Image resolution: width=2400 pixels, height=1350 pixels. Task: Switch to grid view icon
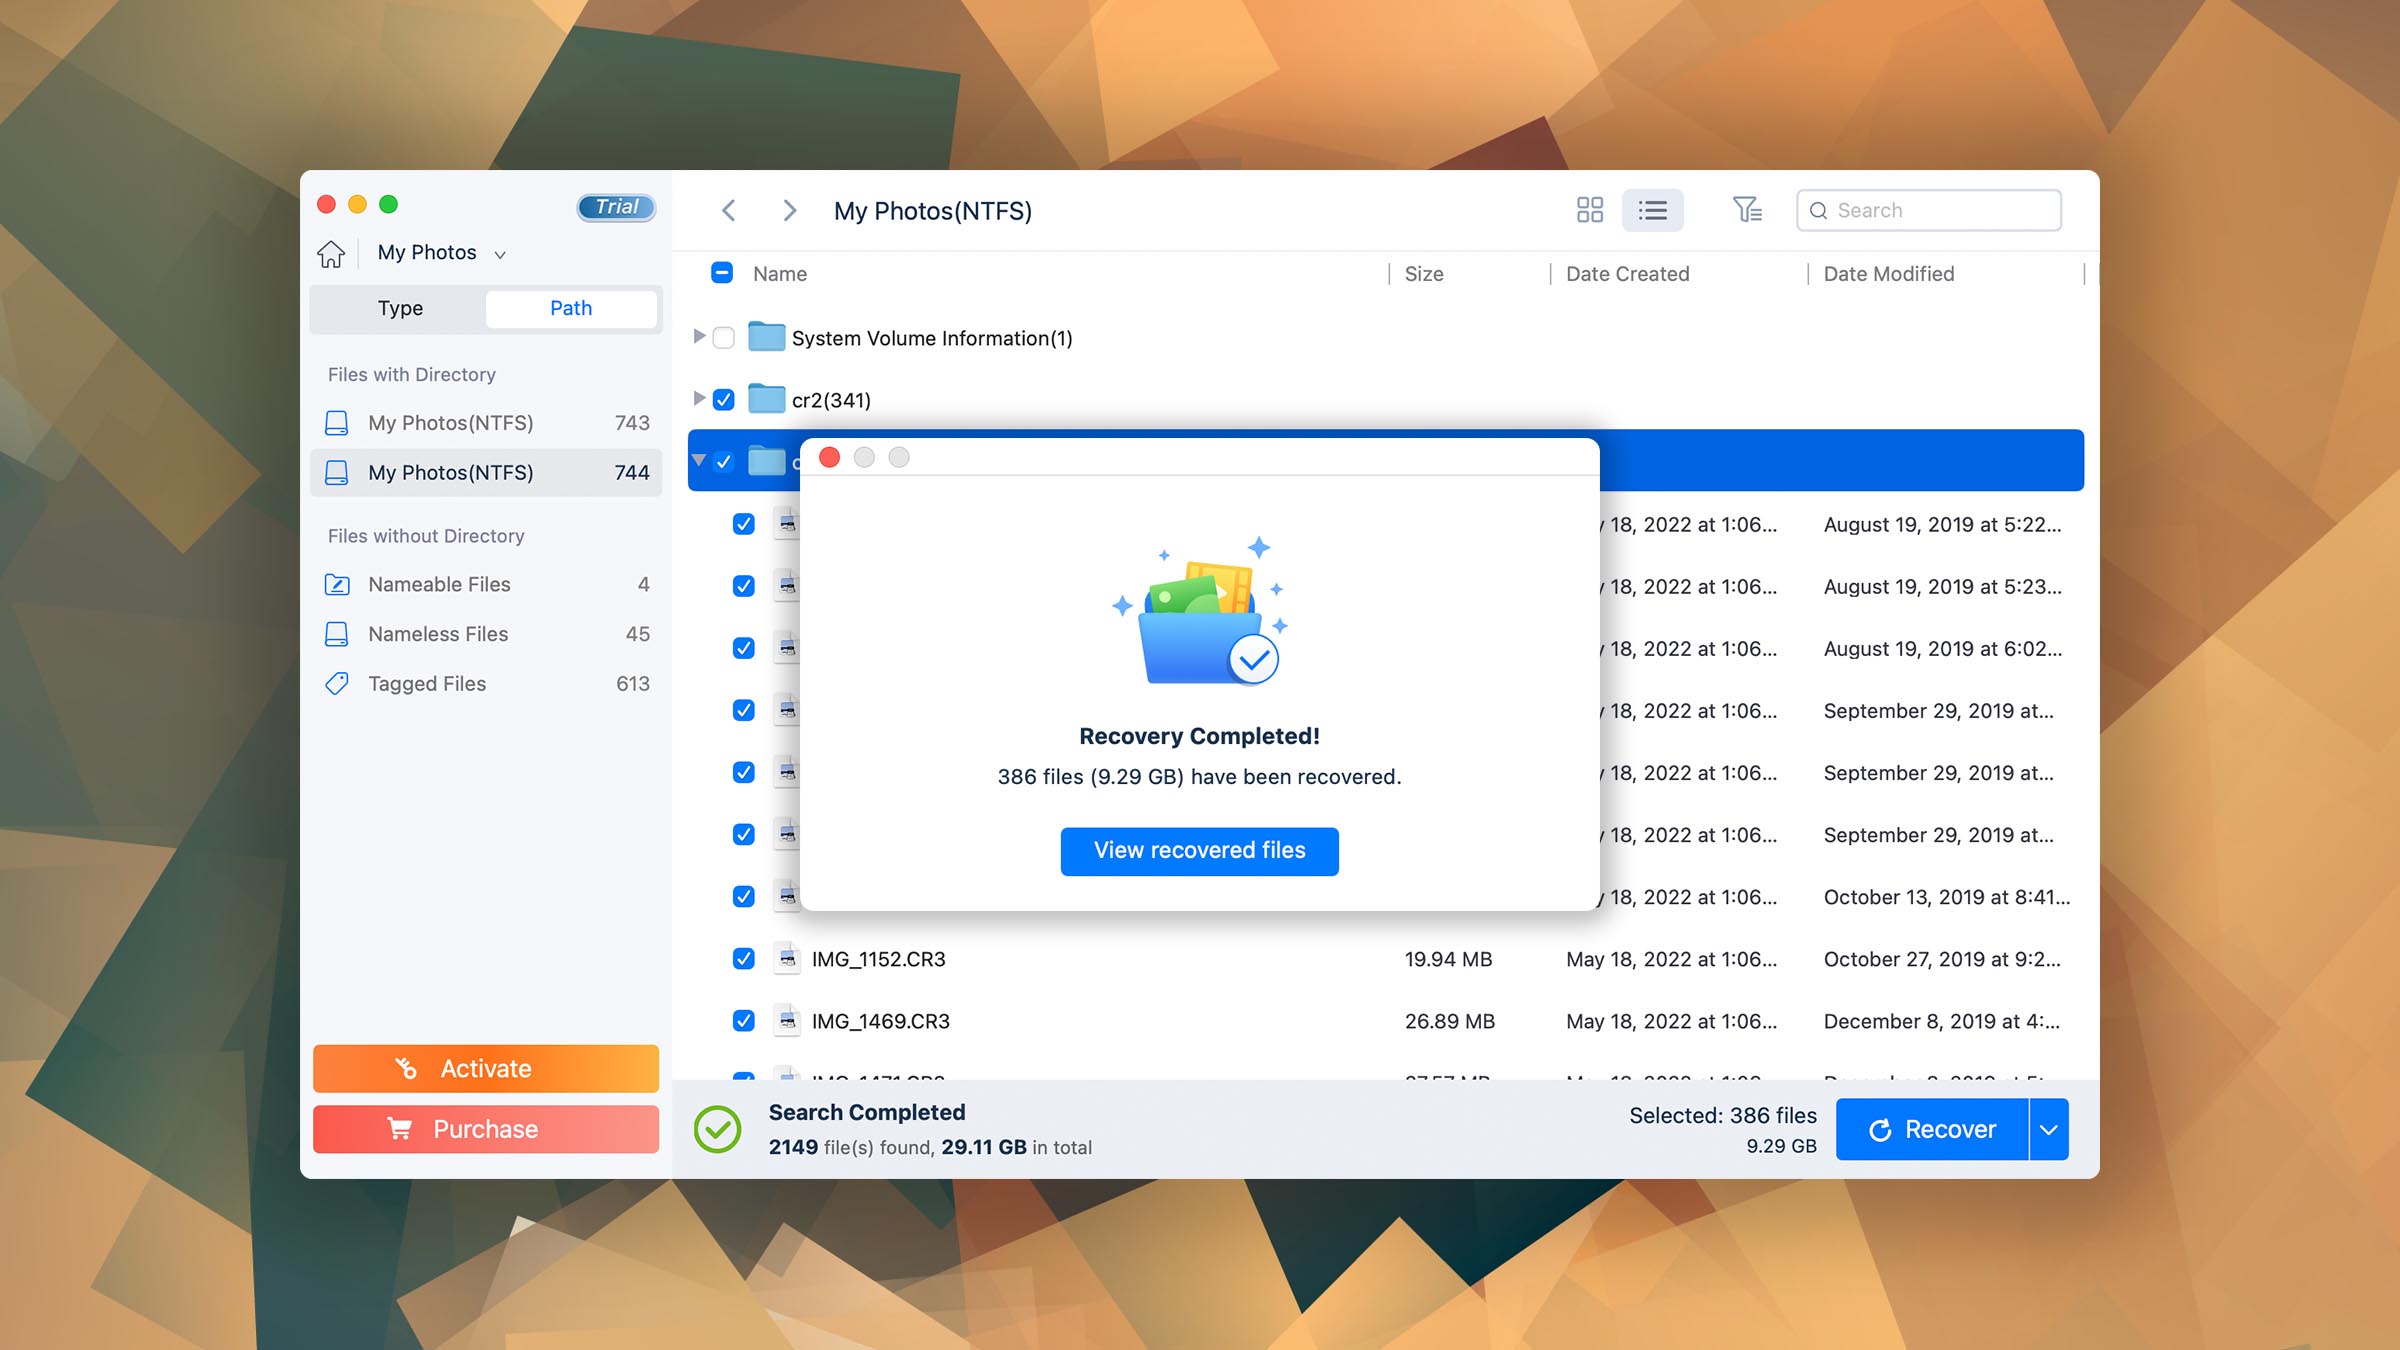(x=1589, y=210)
